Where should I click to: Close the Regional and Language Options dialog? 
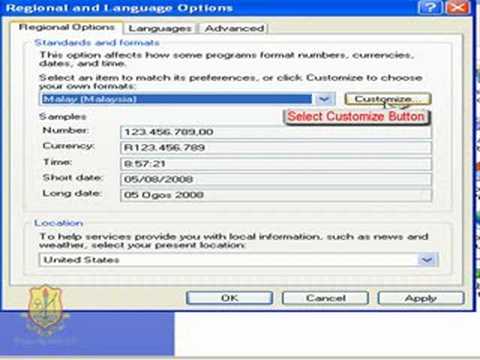pyautogui.click(x=458, y=7)
